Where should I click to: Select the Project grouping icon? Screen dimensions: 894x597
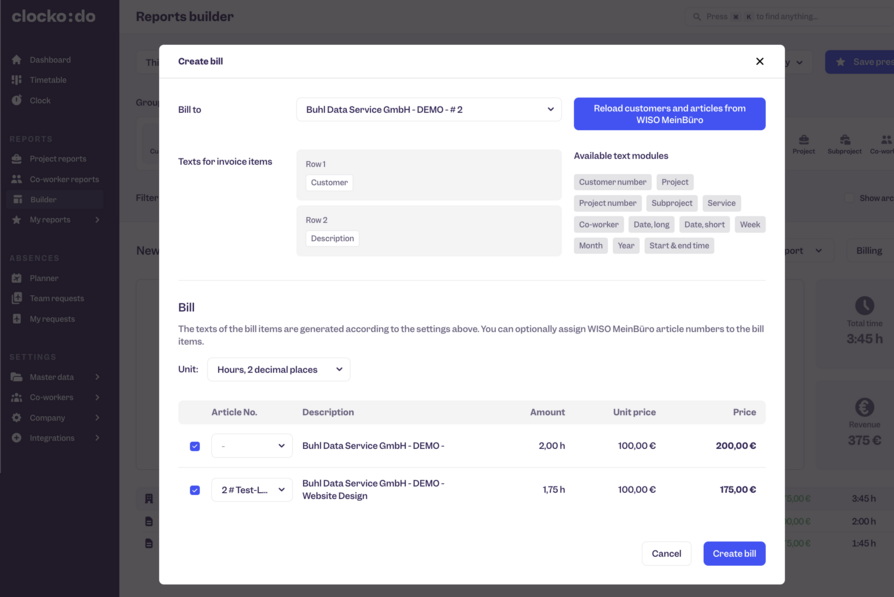[x=803, y=144]
